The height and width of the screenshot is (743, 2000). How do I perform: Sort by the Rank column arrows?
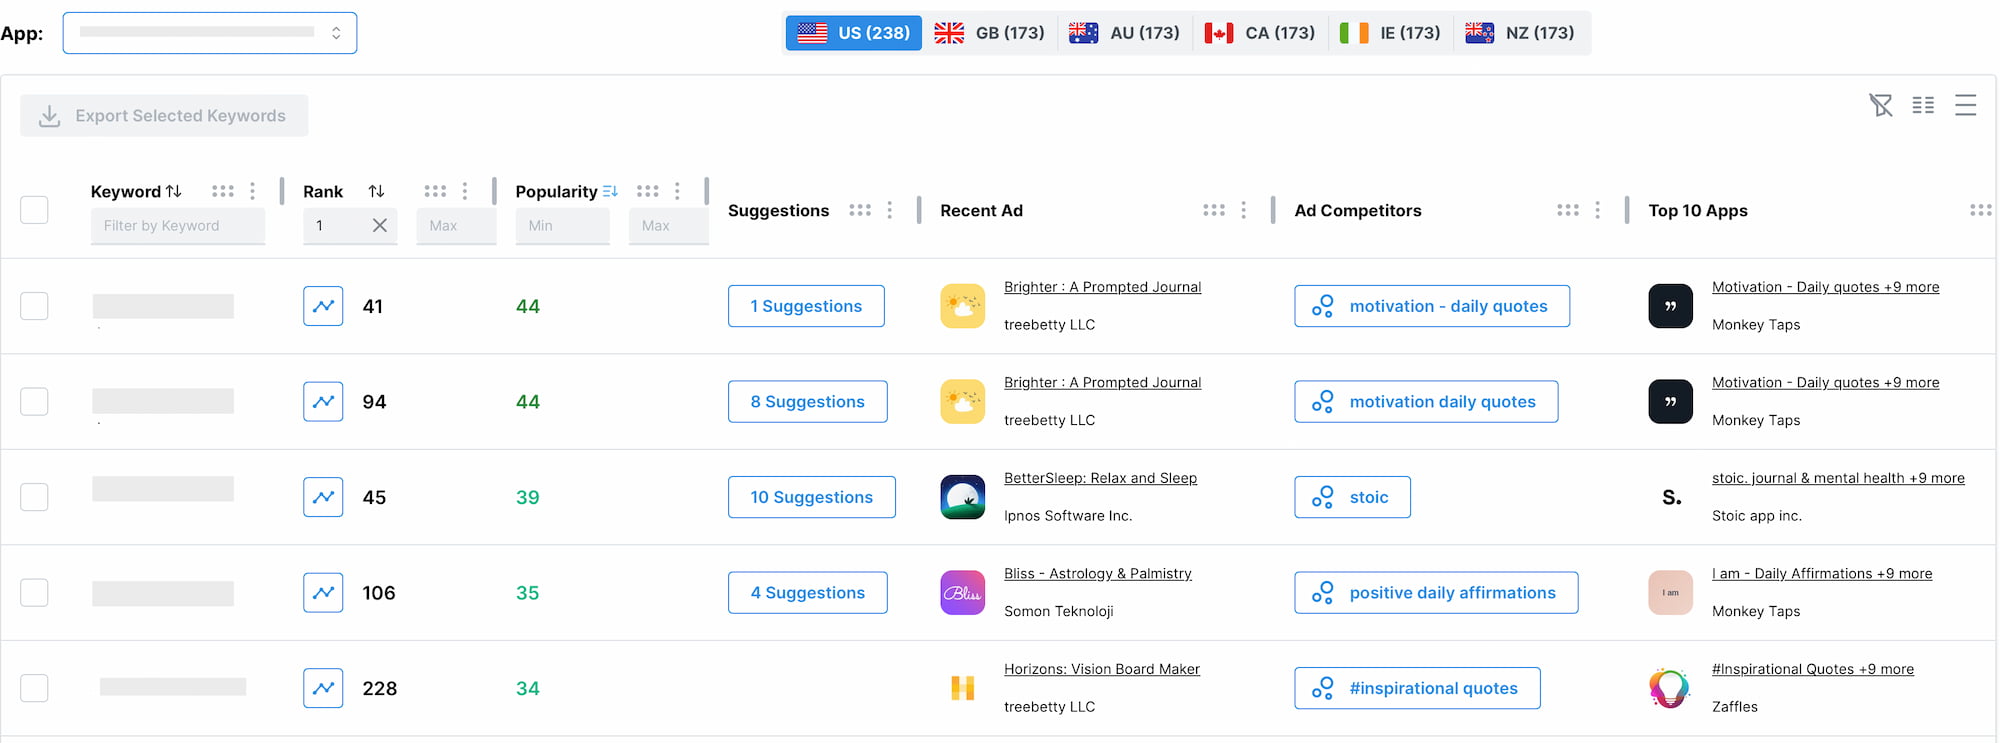376,191
